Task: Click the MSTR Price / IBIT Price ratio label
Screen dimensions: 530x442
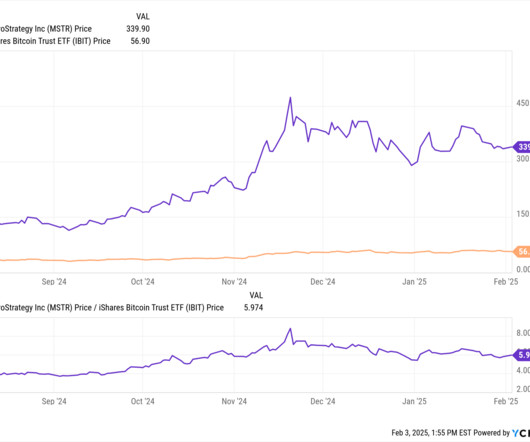Action: point(112,308)
